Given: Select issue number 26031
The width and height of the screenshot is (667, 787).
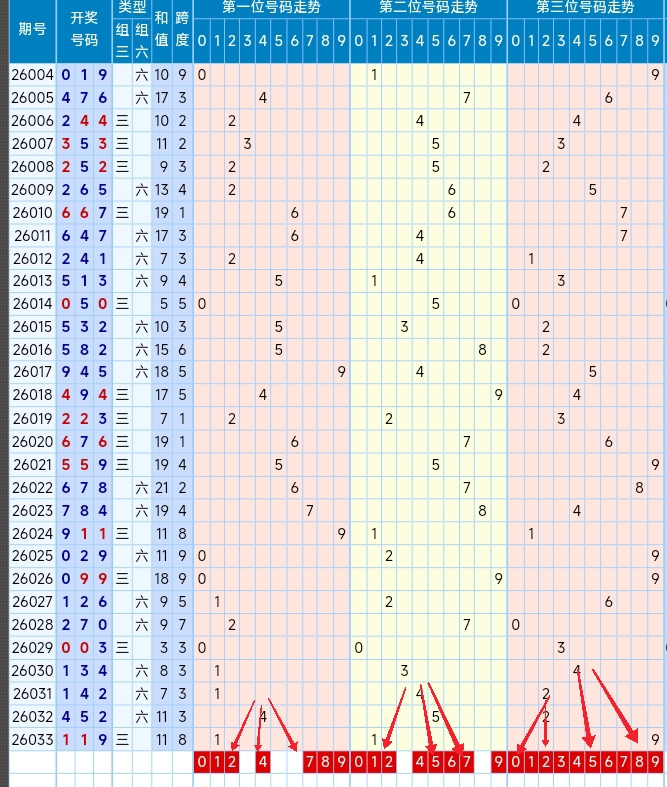Looking at the screenshot, I should [33, 694].
